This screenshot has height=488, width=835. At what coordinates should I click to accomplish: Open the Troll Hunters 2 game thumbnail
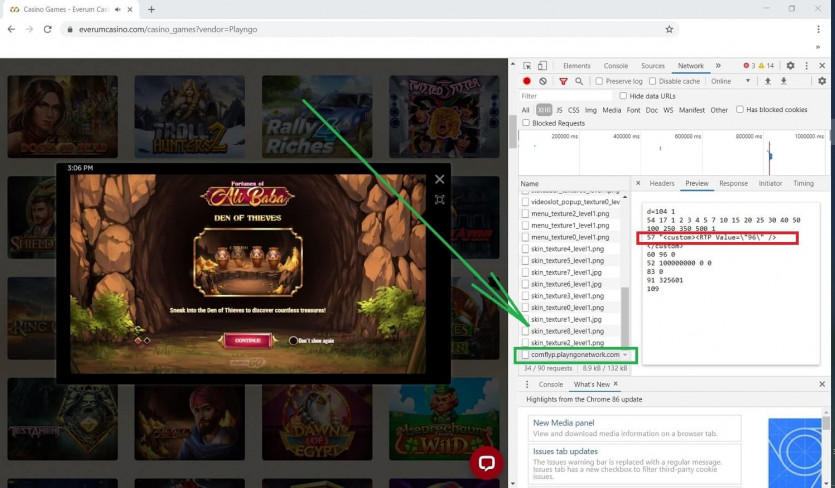click(x=190, y=117)
